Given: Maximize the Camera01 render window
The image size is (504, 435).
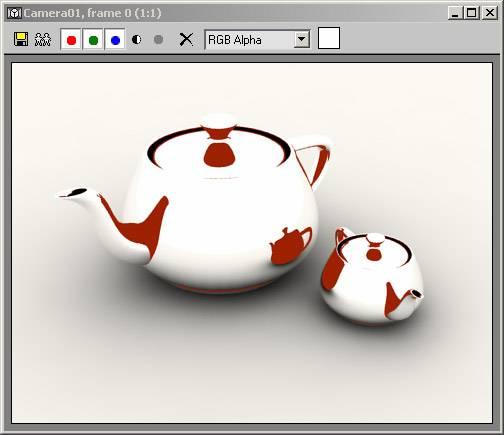Looking at the screenshot, I should tap(472, 13).
